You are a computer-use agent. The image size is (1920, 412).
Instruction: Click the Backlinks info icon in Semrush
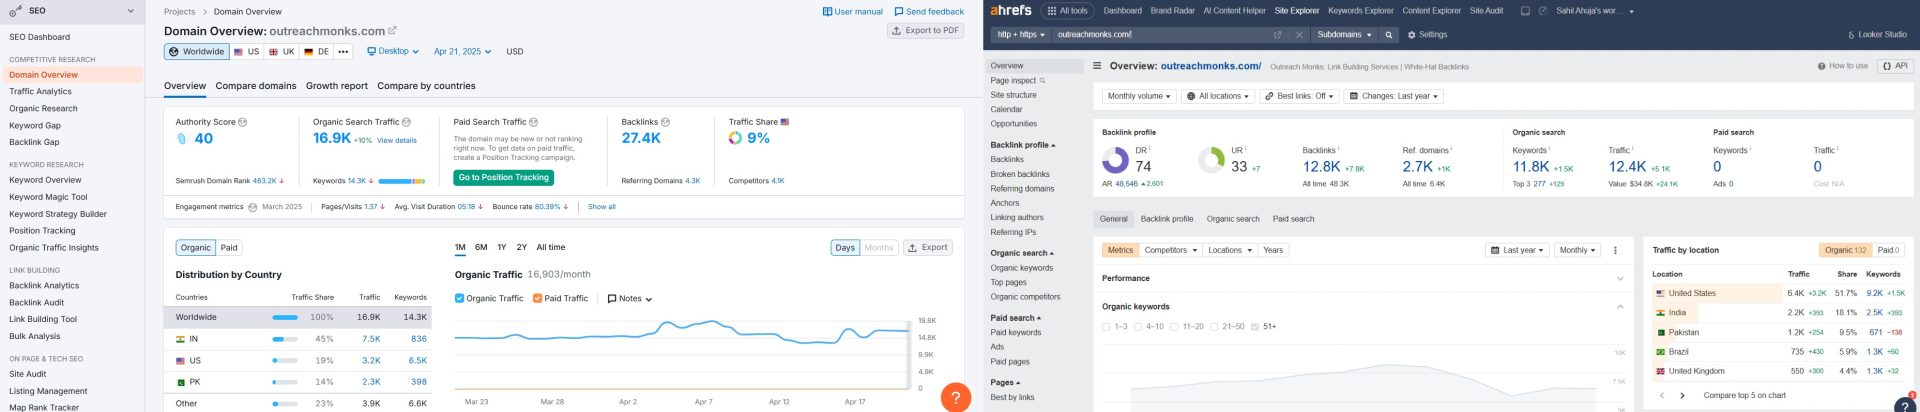click(x=666, y=122)
